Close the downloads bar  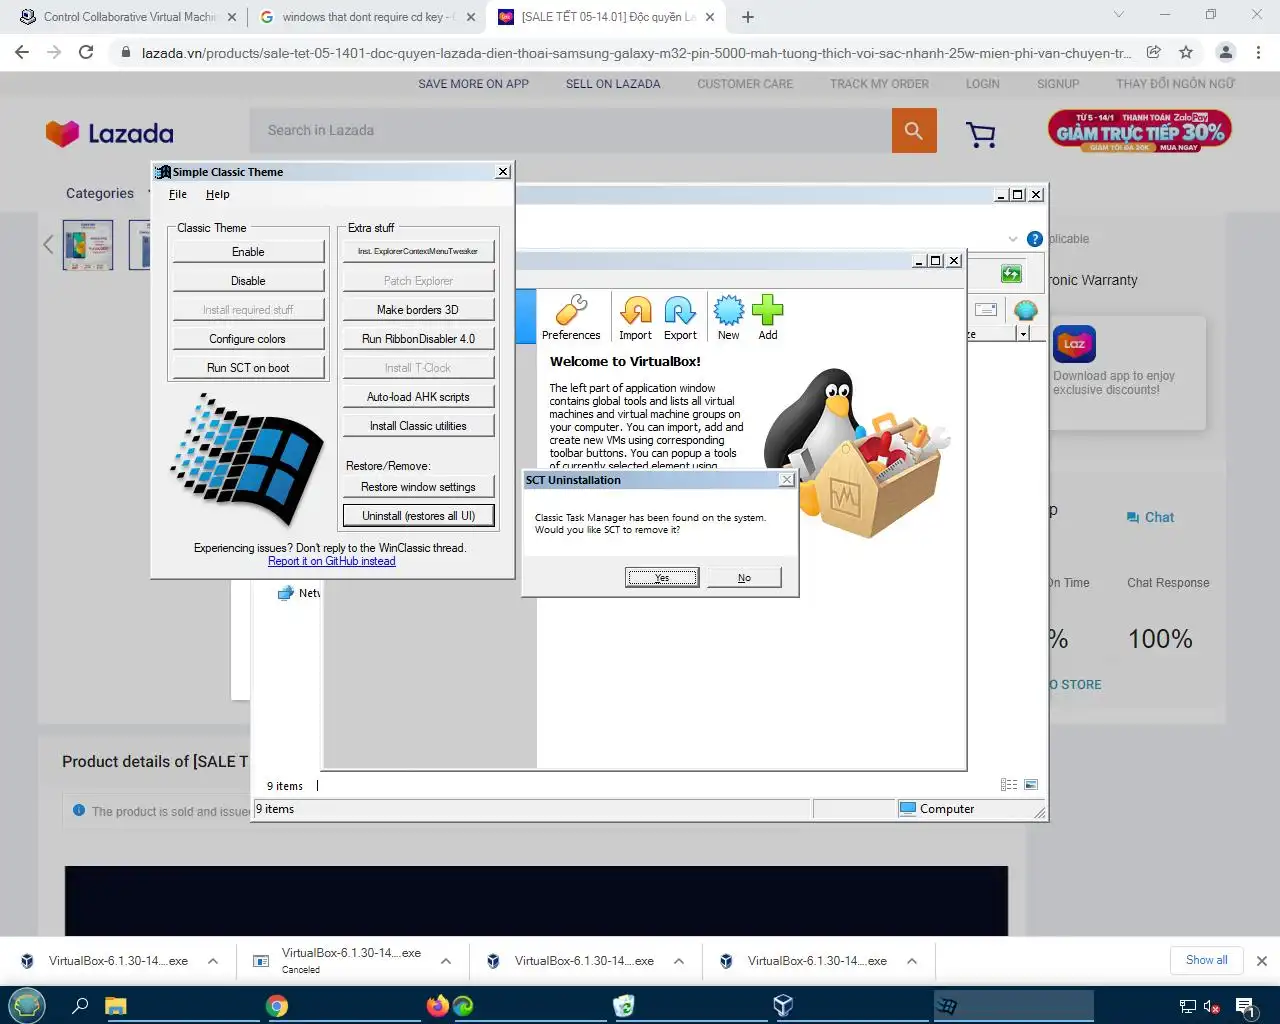[x=1261, y=961]
